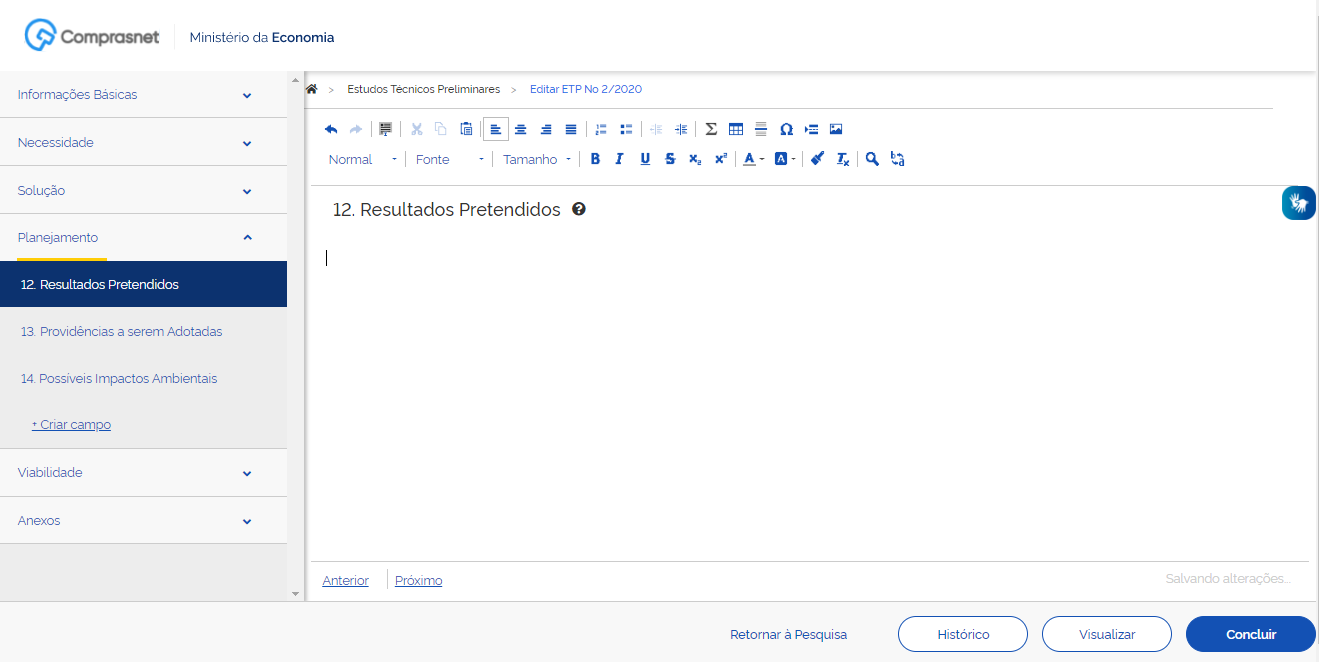The image size is (1319, 662).
Task: Toggle italic formatting
Action: click(619, 159)
